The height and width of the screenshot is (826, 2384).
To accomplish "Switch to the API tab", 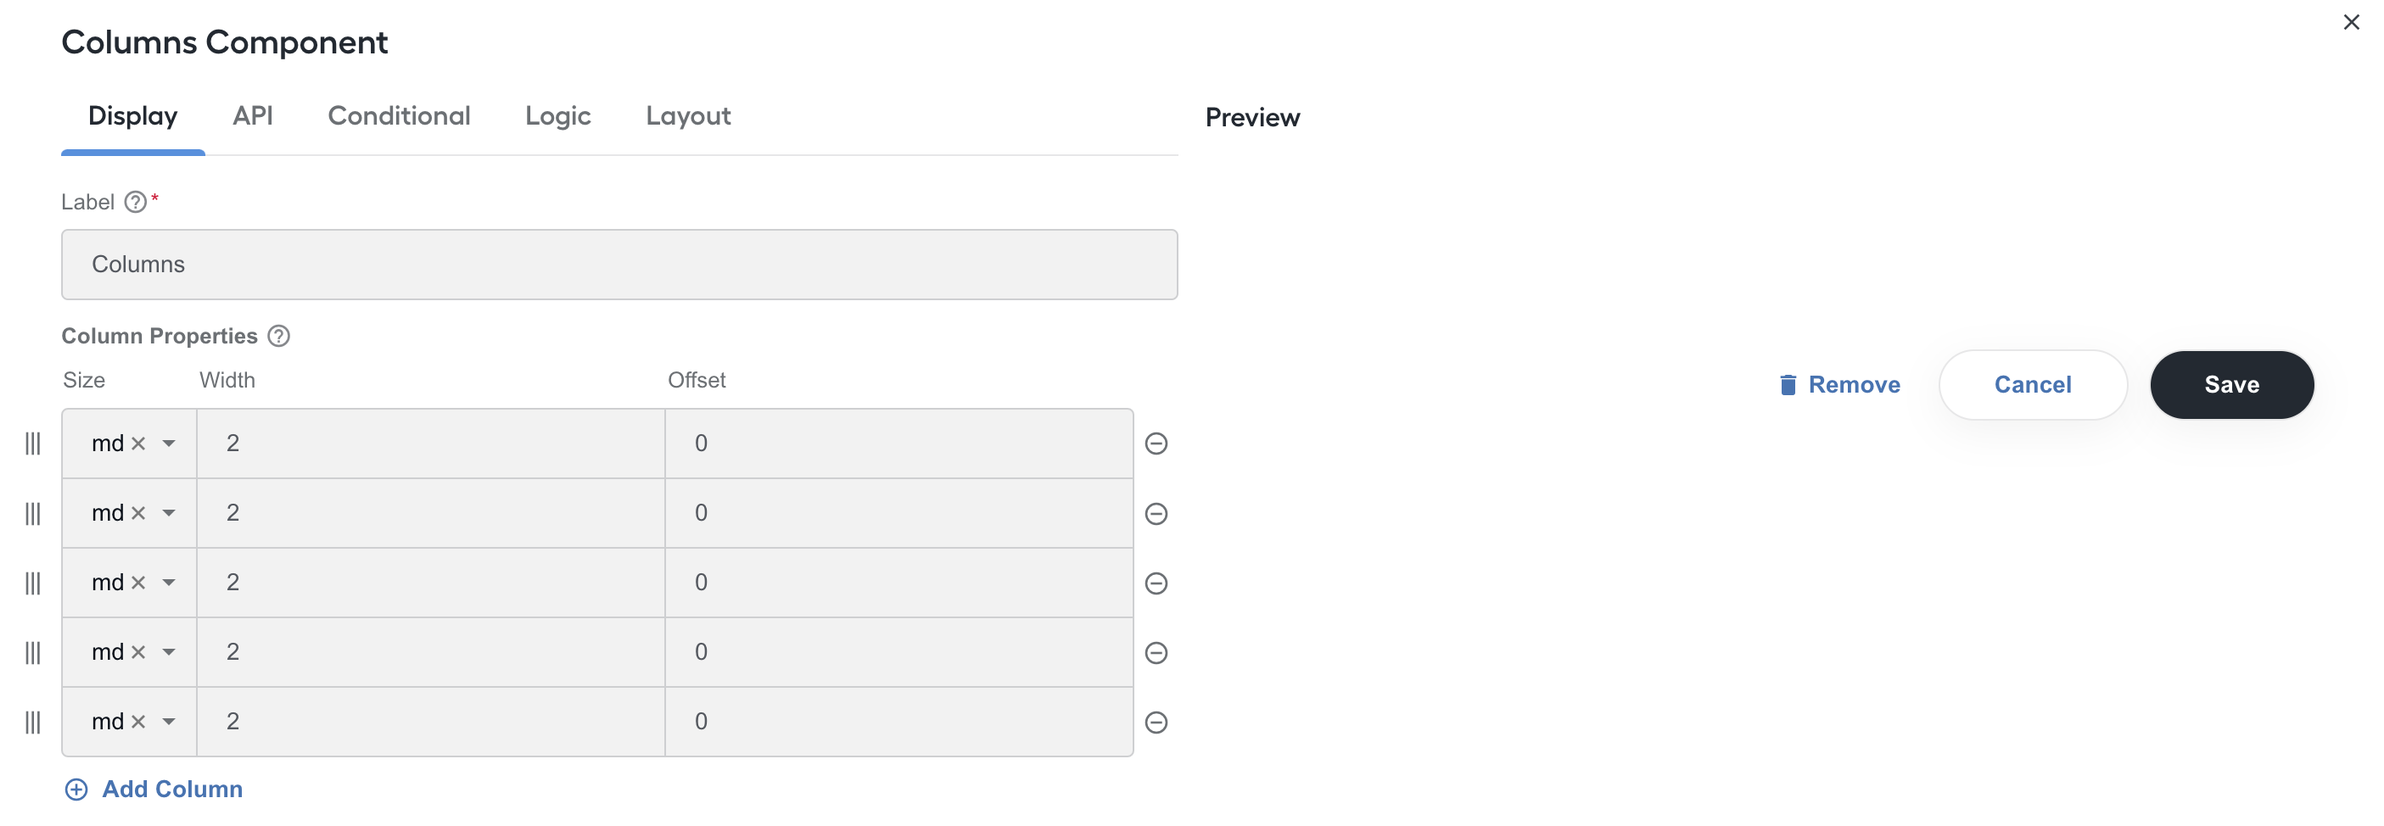I will point(253,116).
